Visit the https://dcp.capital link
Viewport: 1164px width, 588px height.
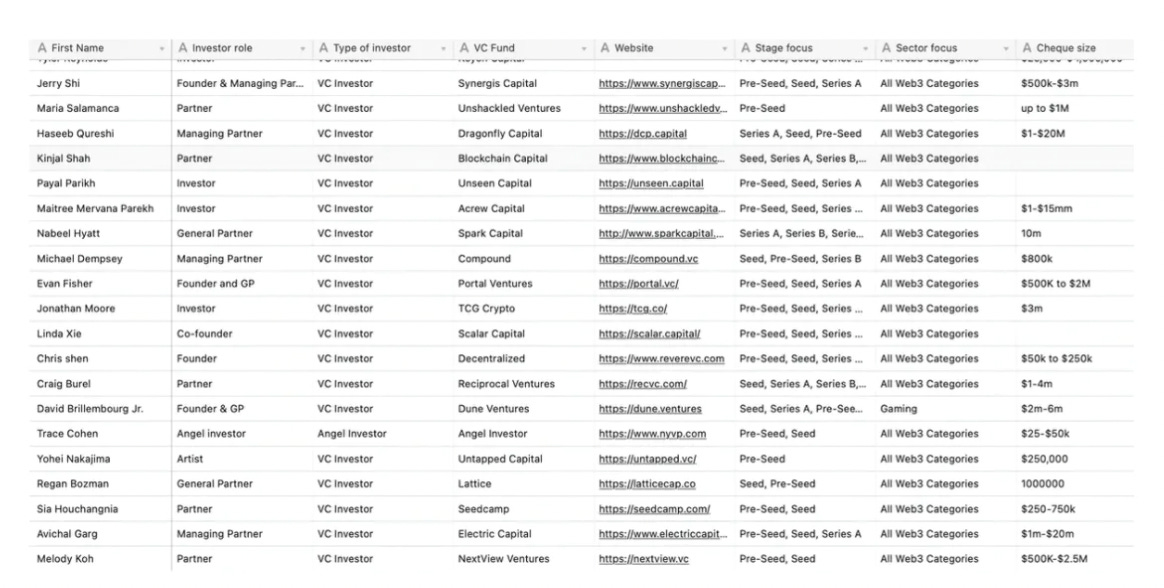[x=643, y=134]
